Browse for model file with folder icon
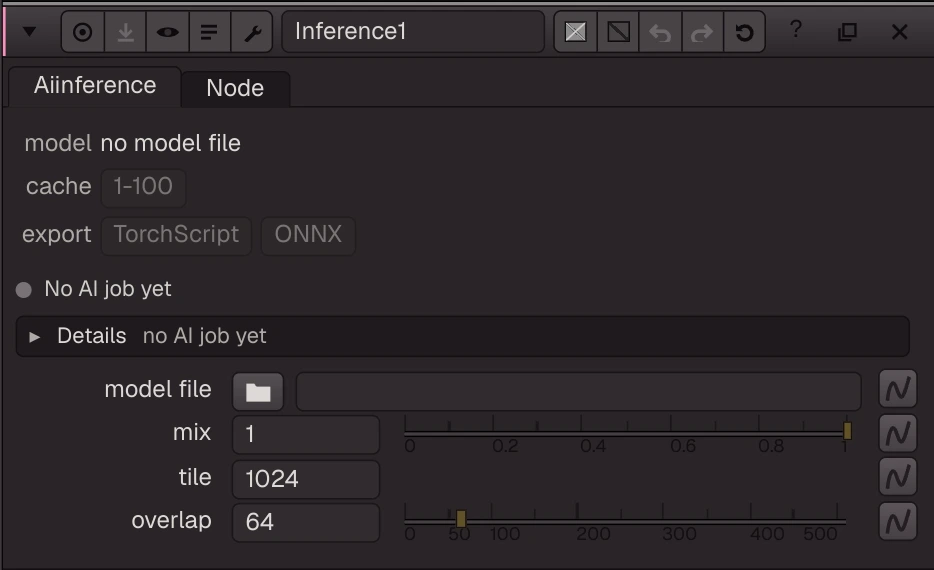This screenshot has width=934, height=570. 258,391
